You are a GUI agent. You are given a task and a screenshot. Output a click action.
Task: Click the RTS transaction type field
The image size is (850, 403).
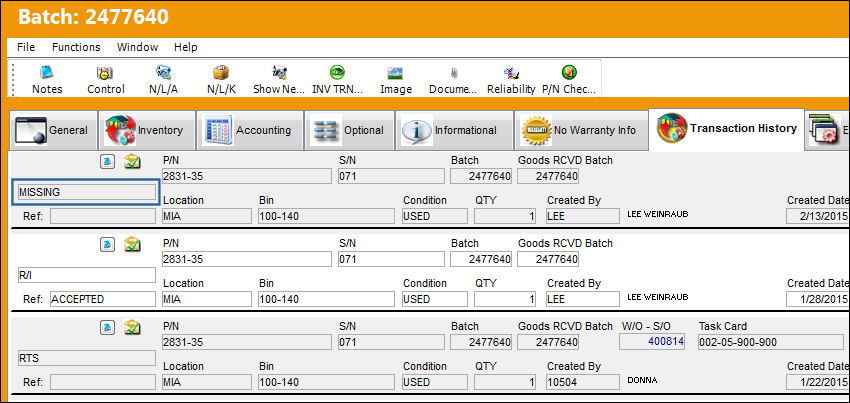pyautogui.click(x=86, y=358)
